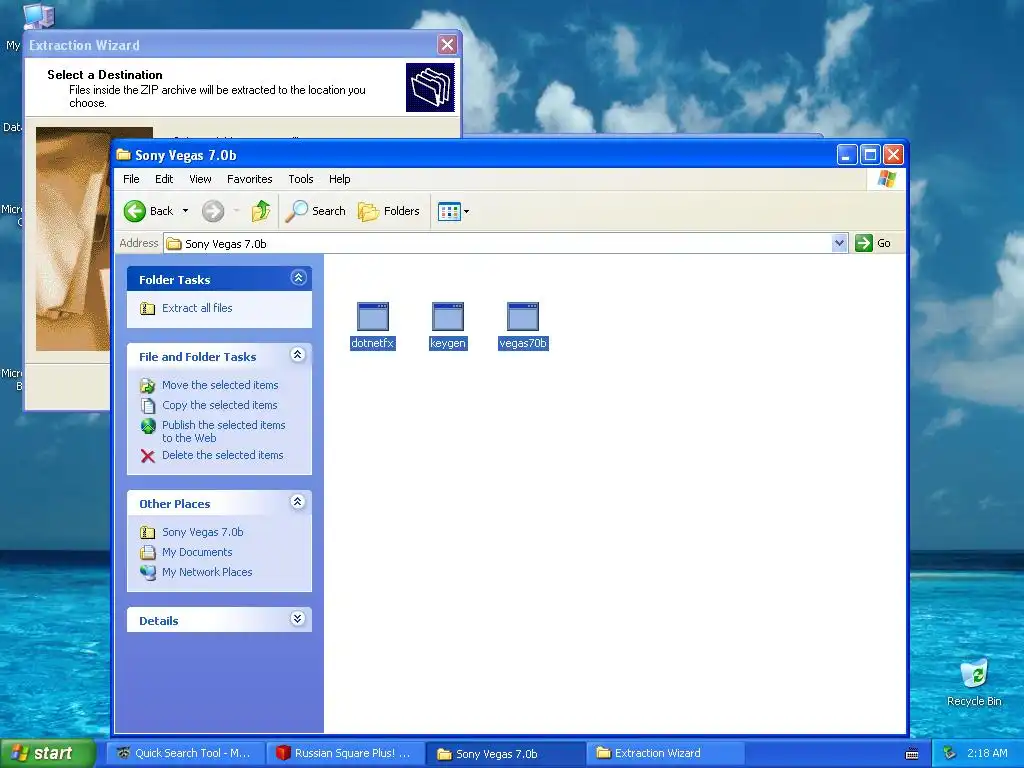This screenshot has height=768, width=1024.
Task: Switch to Quick Search Tool taskbar button
Action: coord(185,753)
